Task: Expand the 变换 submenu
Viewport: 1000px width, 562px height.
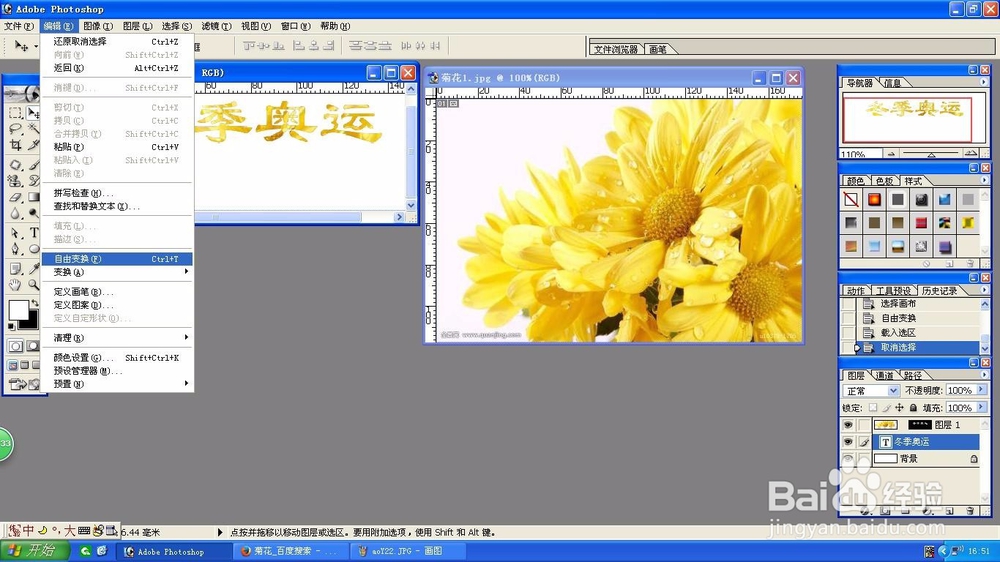Action: click(117, 272)
